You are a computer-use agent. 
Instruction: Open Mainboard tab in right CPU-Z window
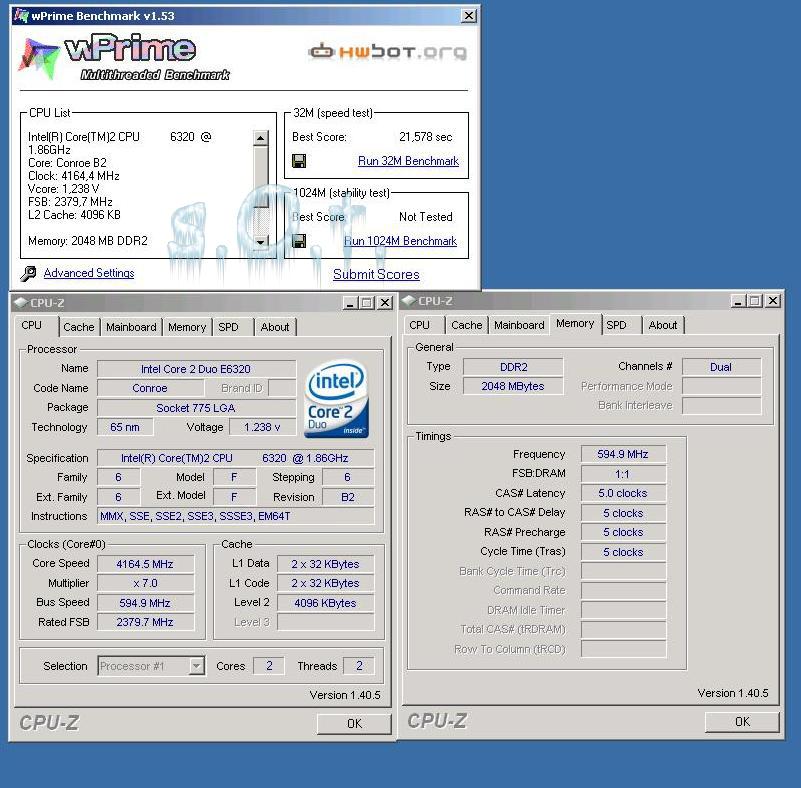point(519,325)
